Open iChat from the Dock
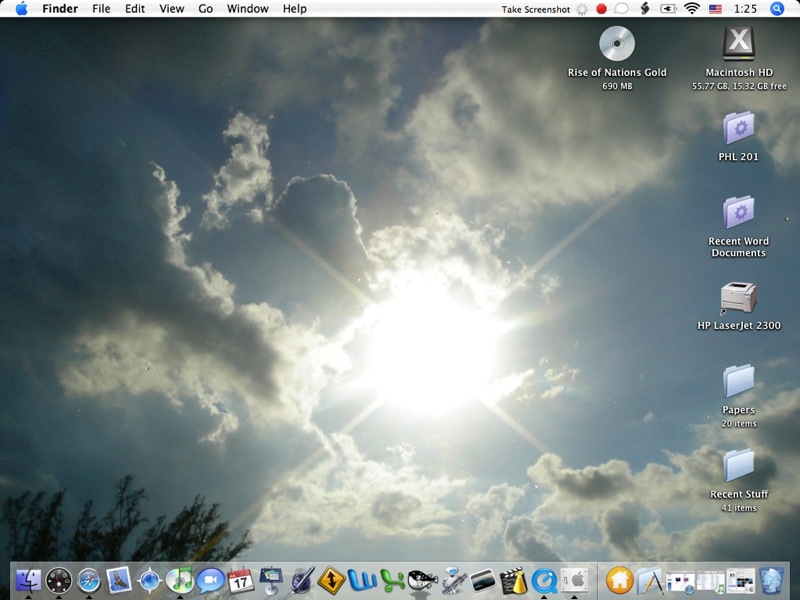The height and width of the screenshot is (600, 800). [210, 580]
